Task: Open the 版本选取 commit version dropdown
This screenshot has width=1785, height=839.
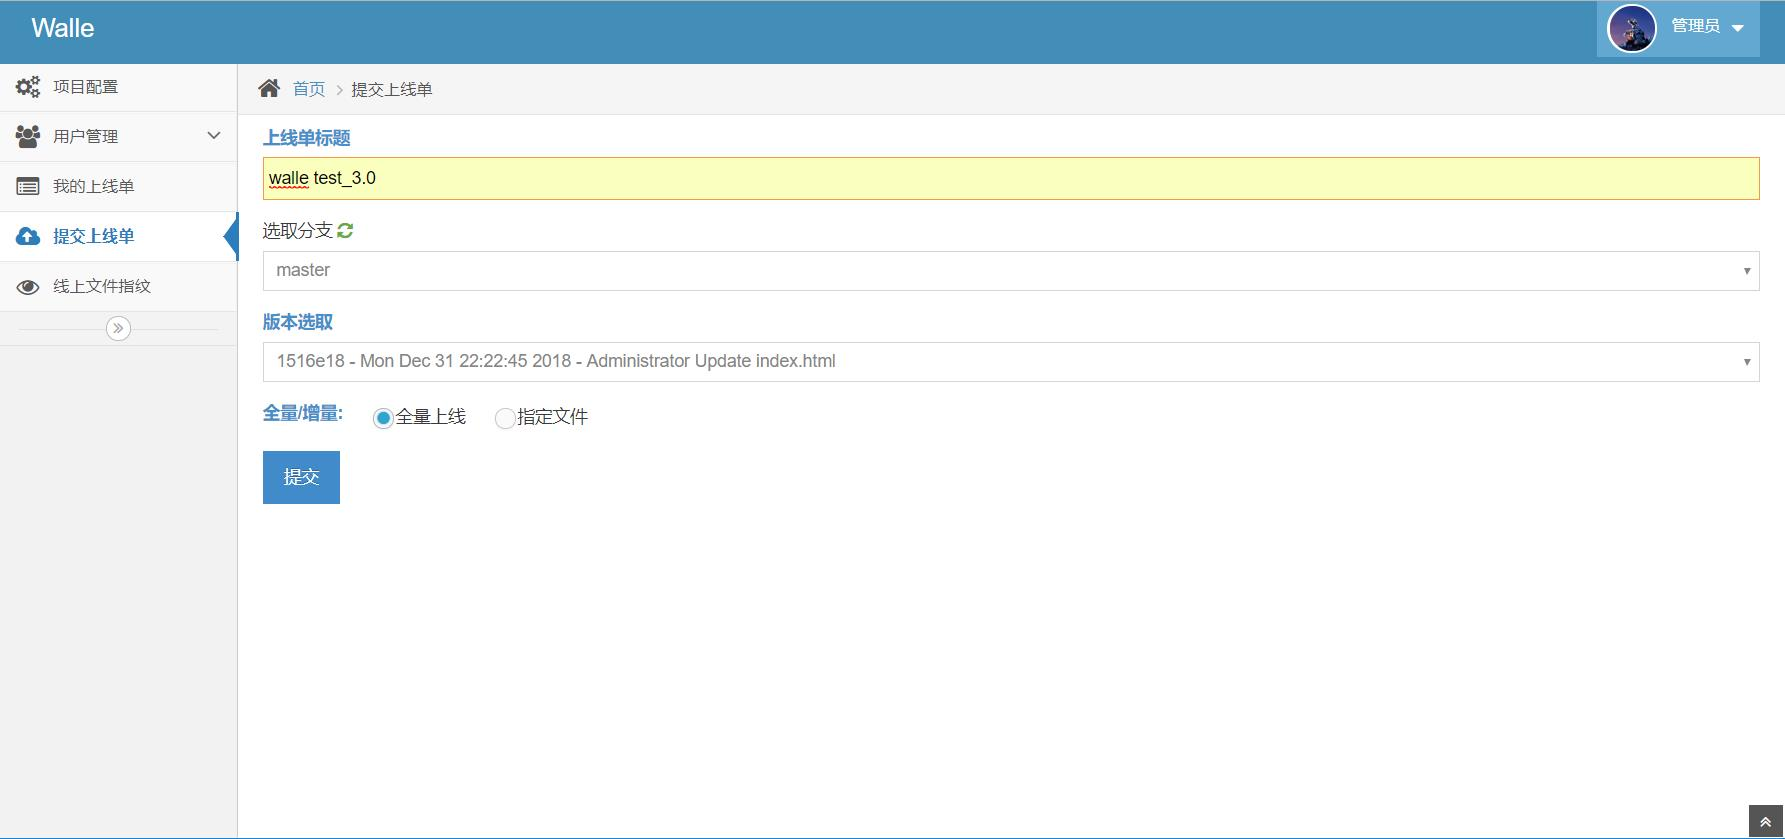Action: tap(1011, 362)
